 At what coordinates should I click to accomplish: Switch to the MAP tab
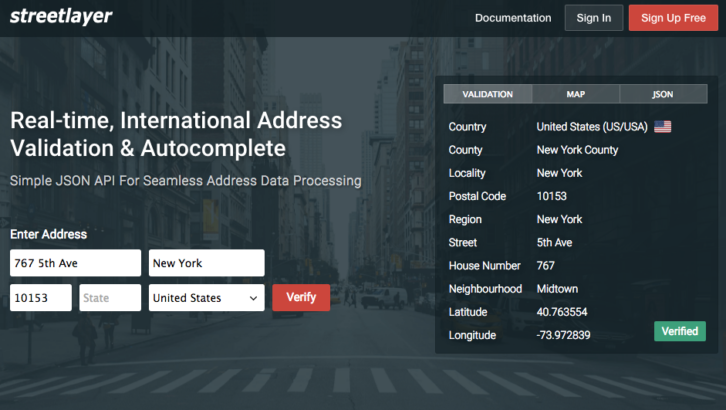point(576,94)
